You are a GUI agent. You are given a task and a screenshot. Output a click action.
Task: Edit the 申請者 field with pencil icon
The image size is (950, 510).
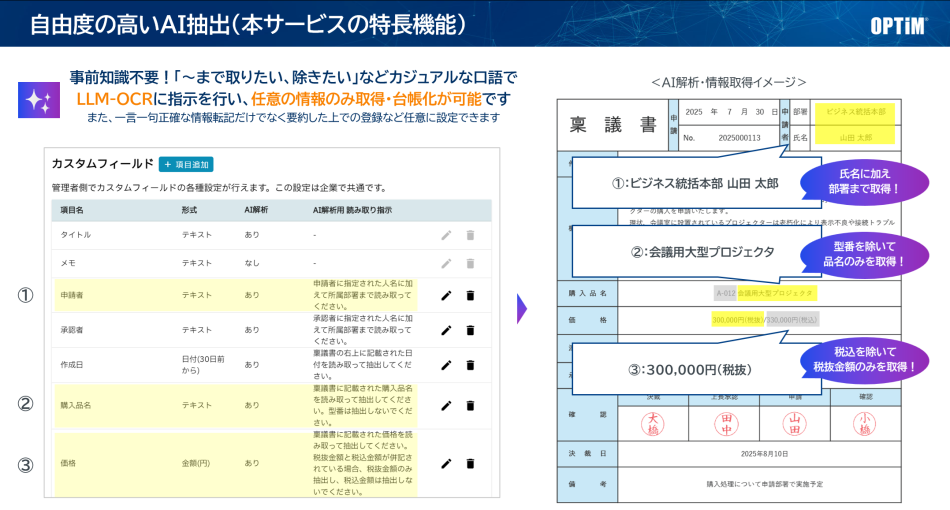[446, 295]
